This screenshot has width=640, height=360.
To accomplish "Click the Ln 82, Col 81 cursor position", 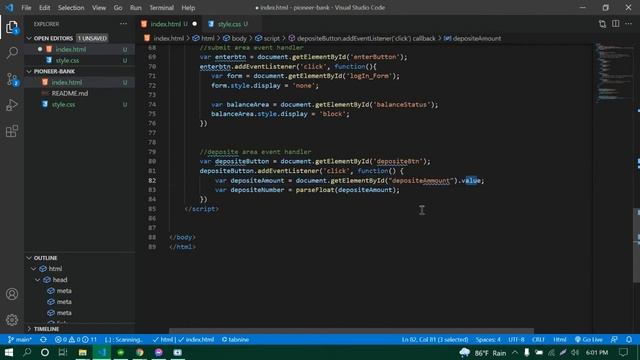I will (435, 340).
